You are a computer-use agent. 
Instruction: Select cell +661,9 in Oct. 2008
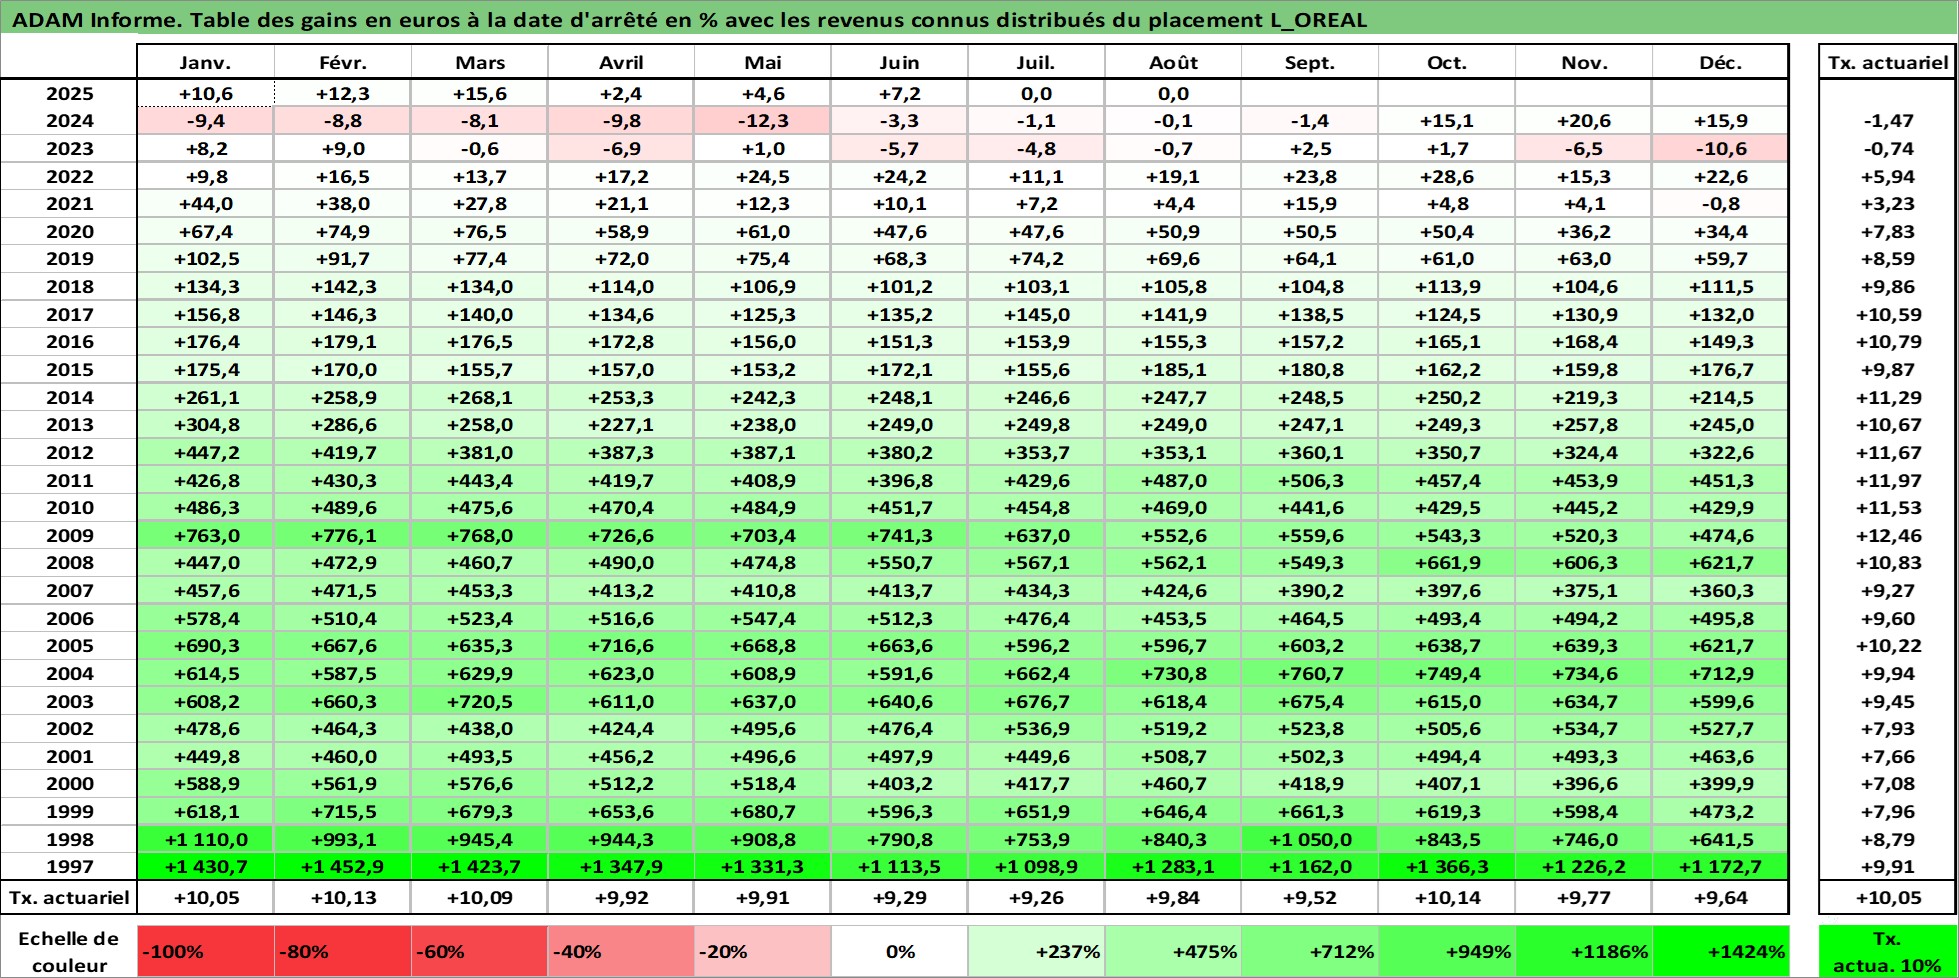(1447, 563)
